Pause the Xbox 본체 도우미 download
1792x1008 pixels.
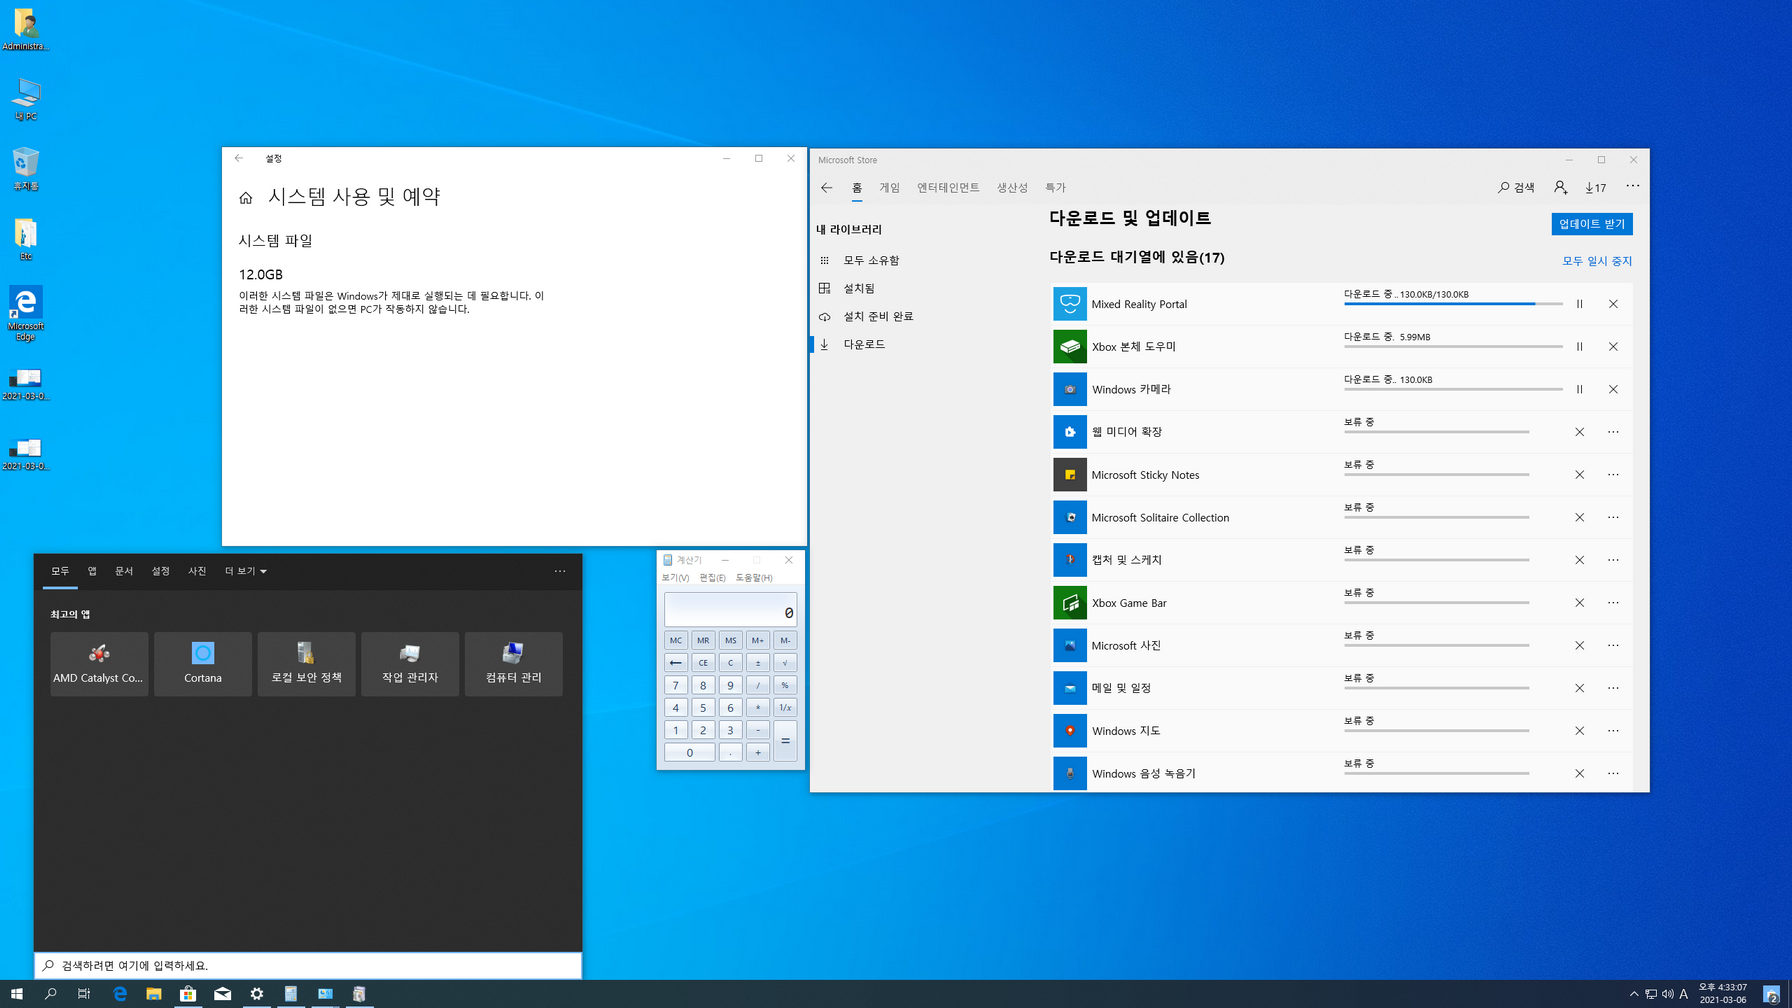click(x=1579, y=347)
